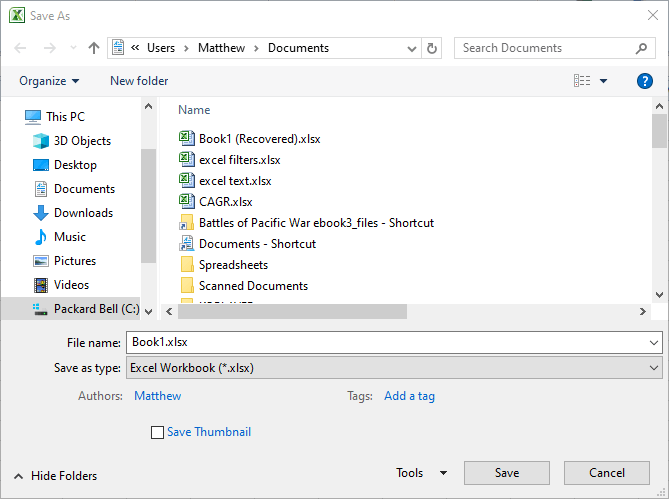Create a New folder
Screen dimensions: 669x499
click(139, 81)
